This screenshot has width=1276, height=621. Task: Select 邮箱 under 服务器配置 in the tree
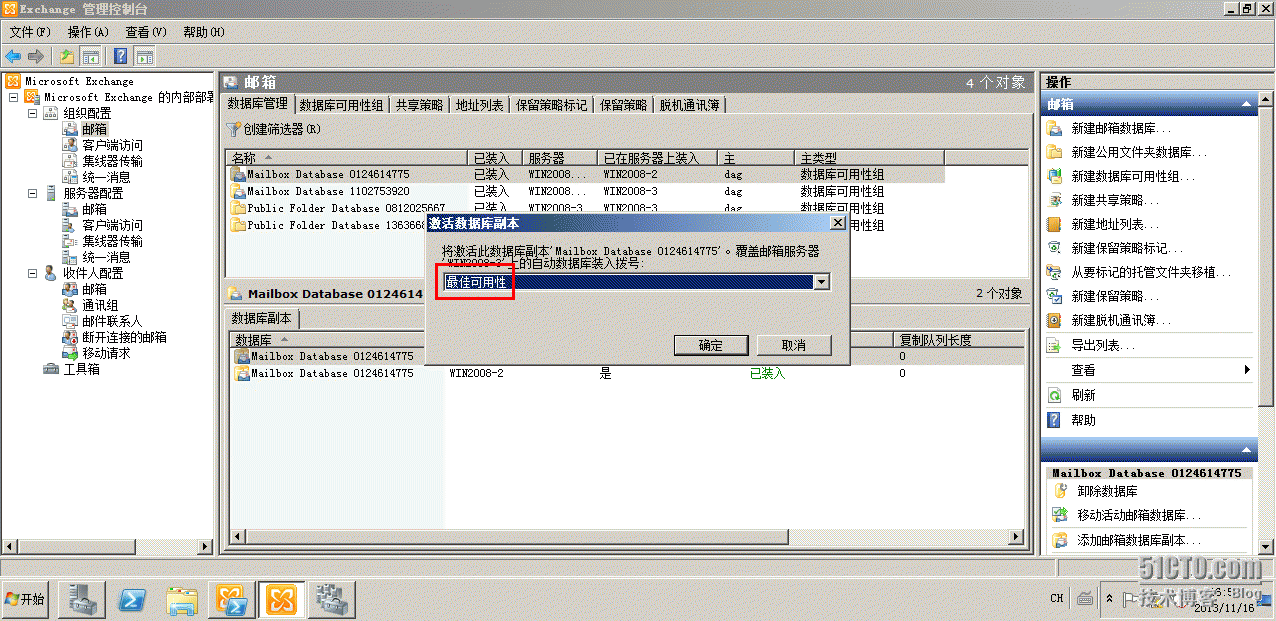(x=94, y=209)
